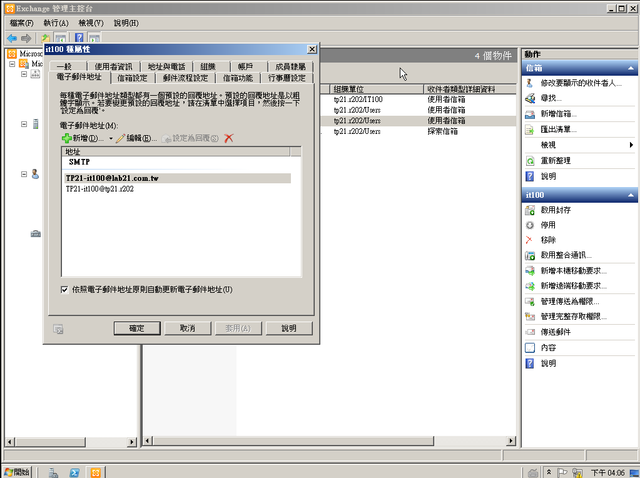This screenshot has height=478, width=640.
Task: Collapse the Mailbox actions section
Action: click(x=631, y=69)
